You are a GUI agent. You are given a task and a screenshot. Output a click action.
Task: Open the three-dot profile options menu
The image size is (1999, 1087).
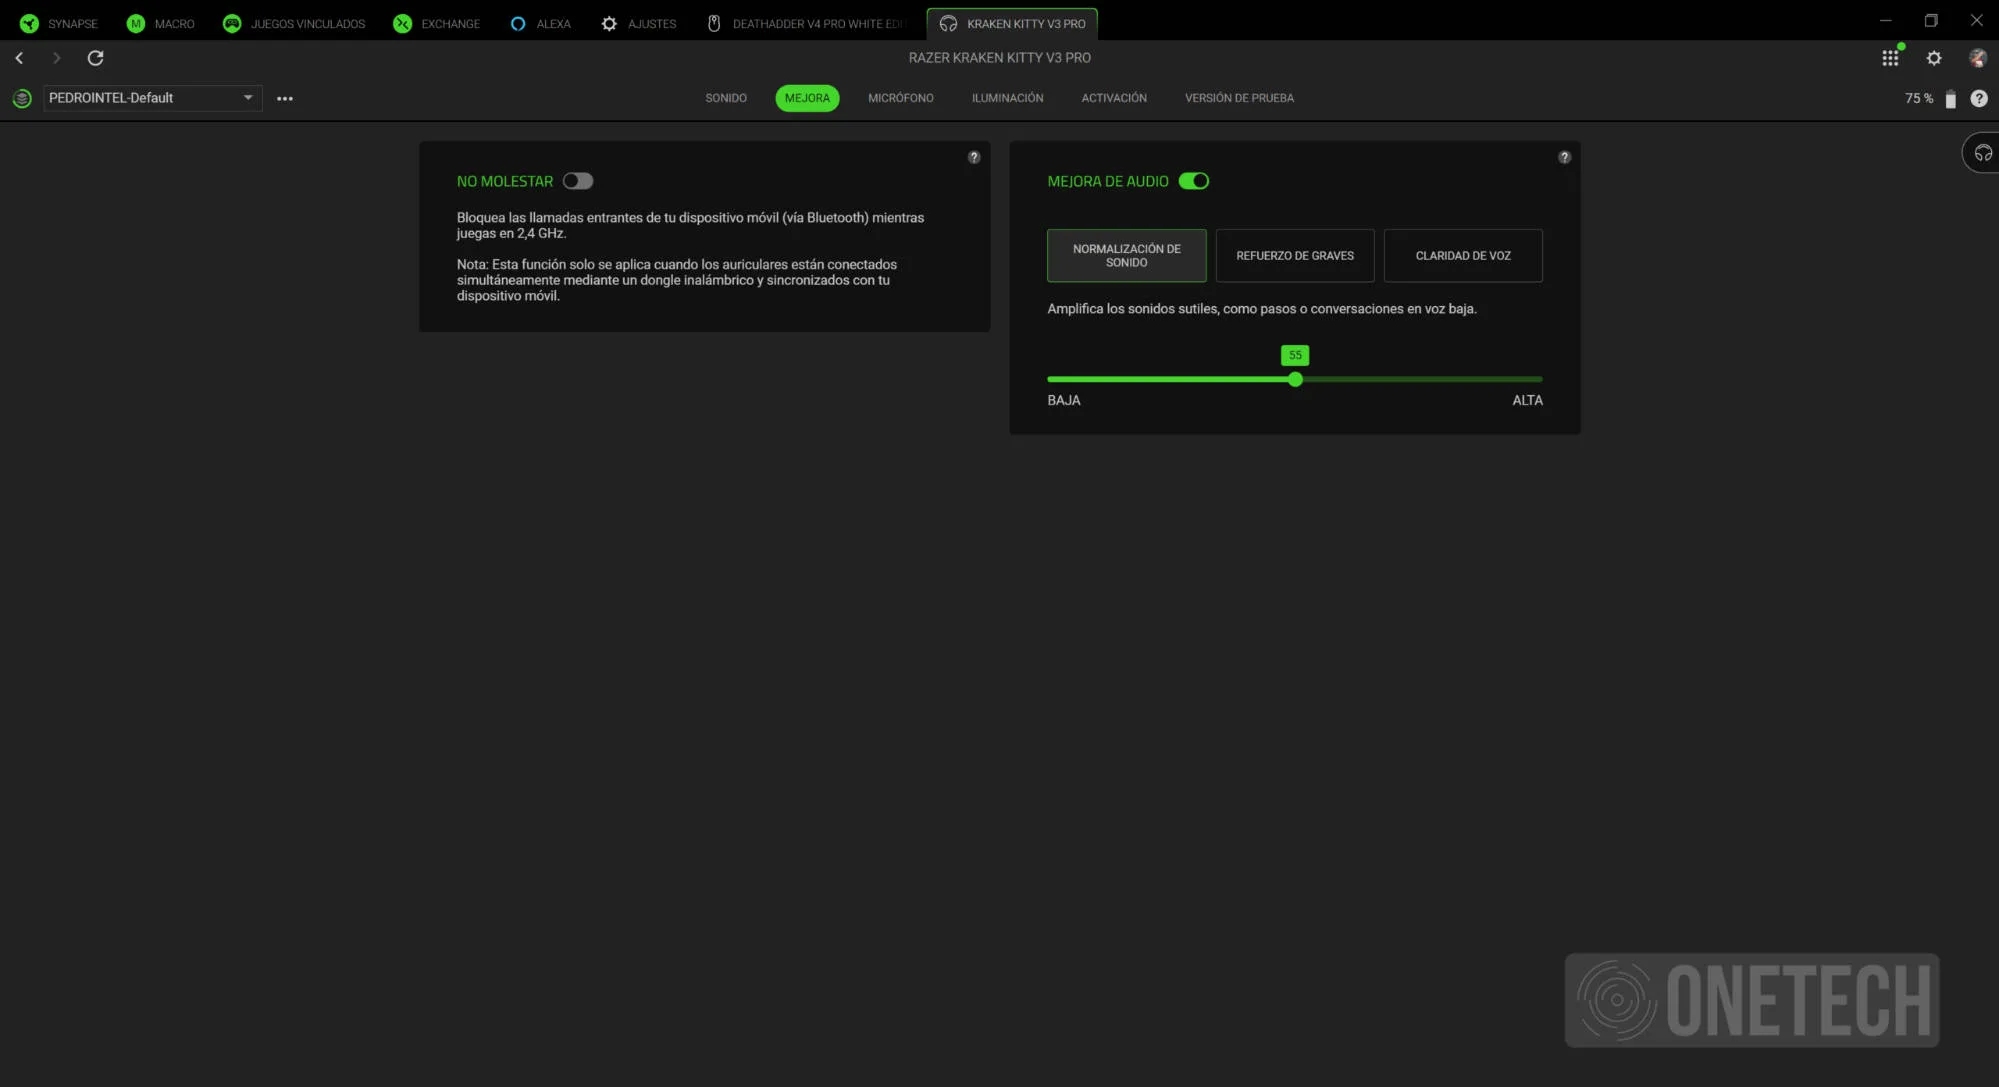pyautogui.click(x=285, y=98)
